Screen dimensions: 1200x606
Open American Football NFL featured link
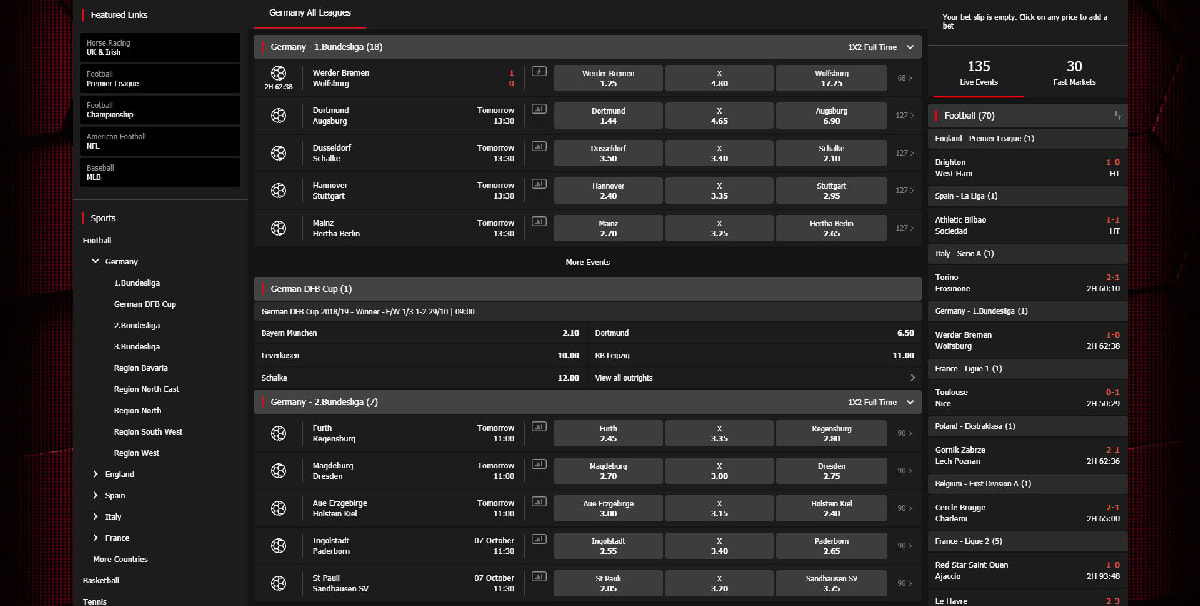(160, 140)
